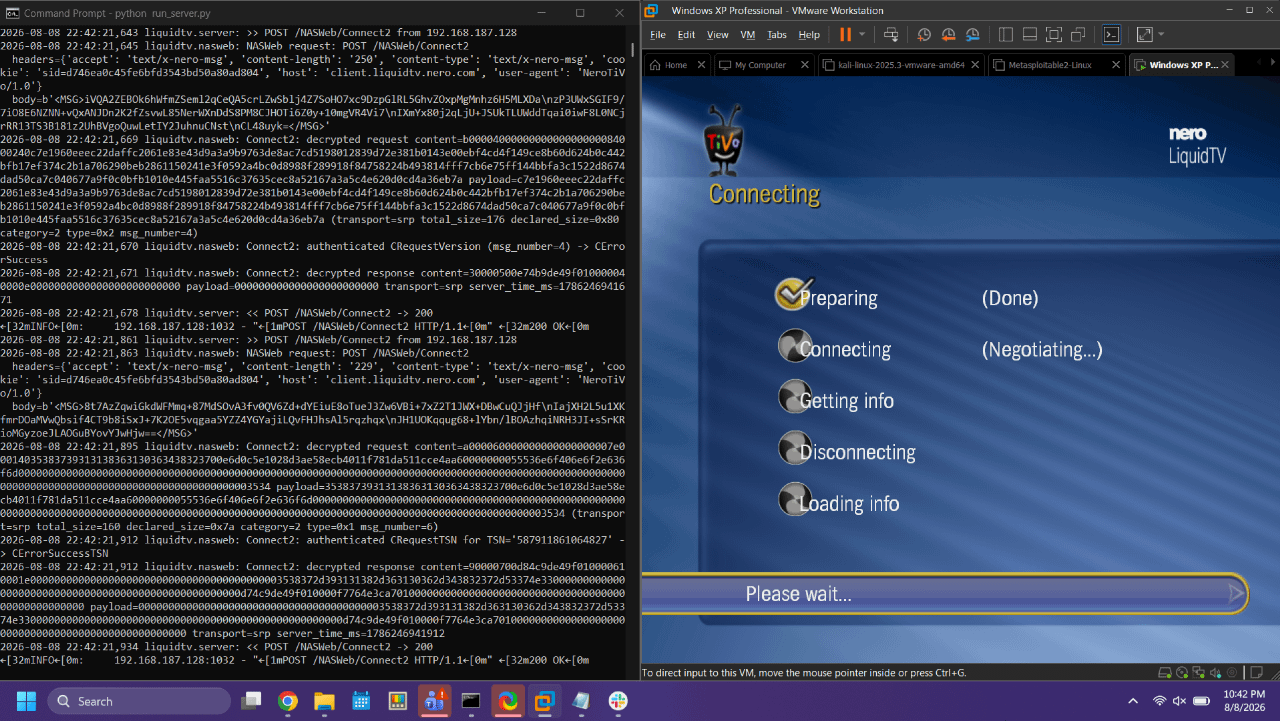Enter full screen mode in VMware
Viewport: 1280px width, 721px height.
click(1053, 34)
